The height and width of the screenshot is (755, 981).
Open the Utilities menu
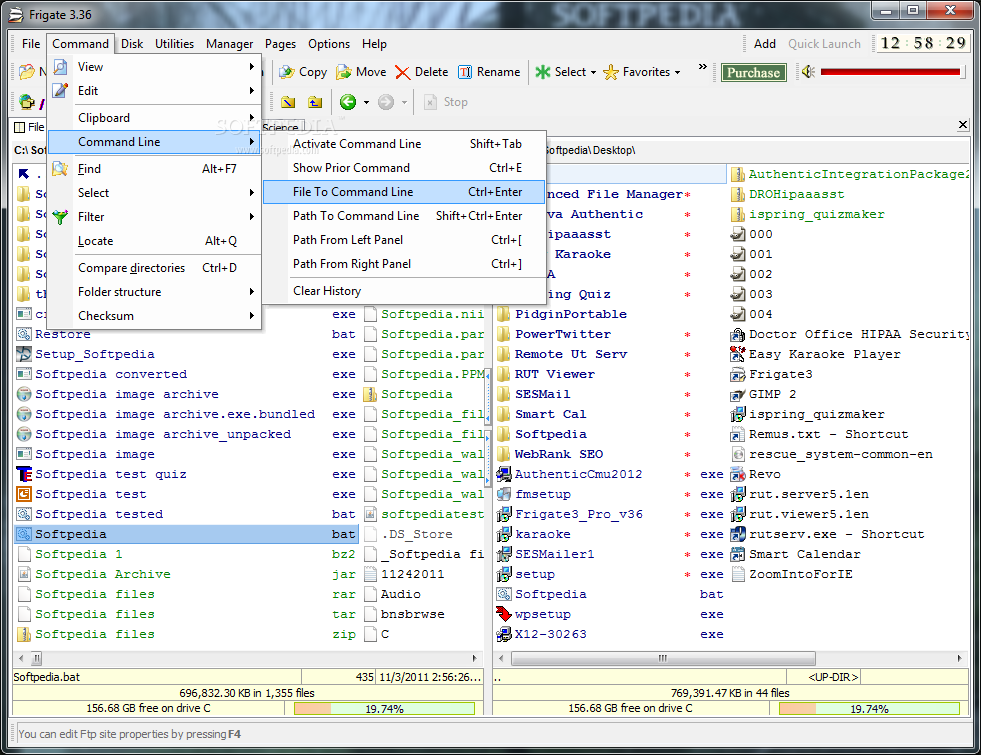[175, 44]
